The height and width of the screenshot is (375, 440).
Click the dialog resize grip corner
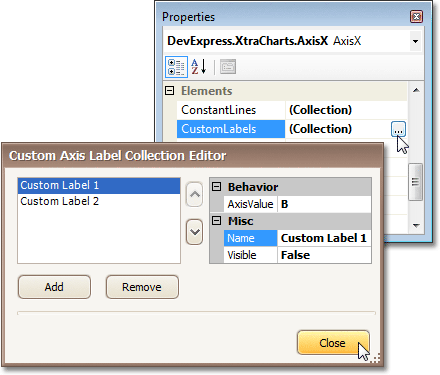(375, 358)
